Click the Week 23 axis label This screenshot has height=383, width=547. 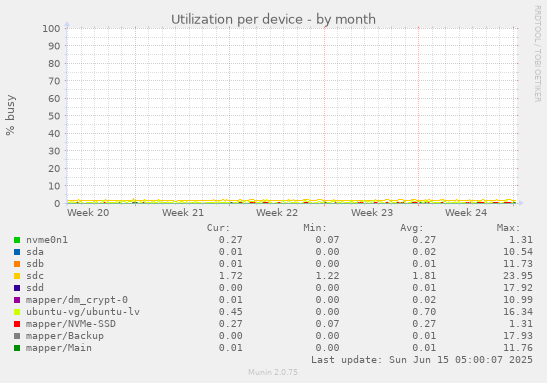coord(372,212)
